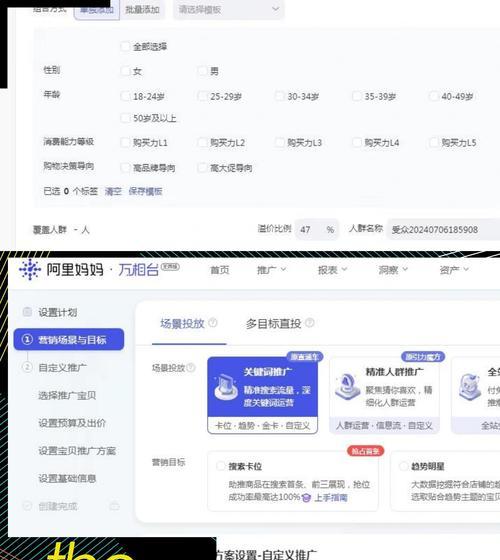Screen dimensions: 500x560
Task: Click the check circle icon before 创建完成
Action: [x=27, y=506]
